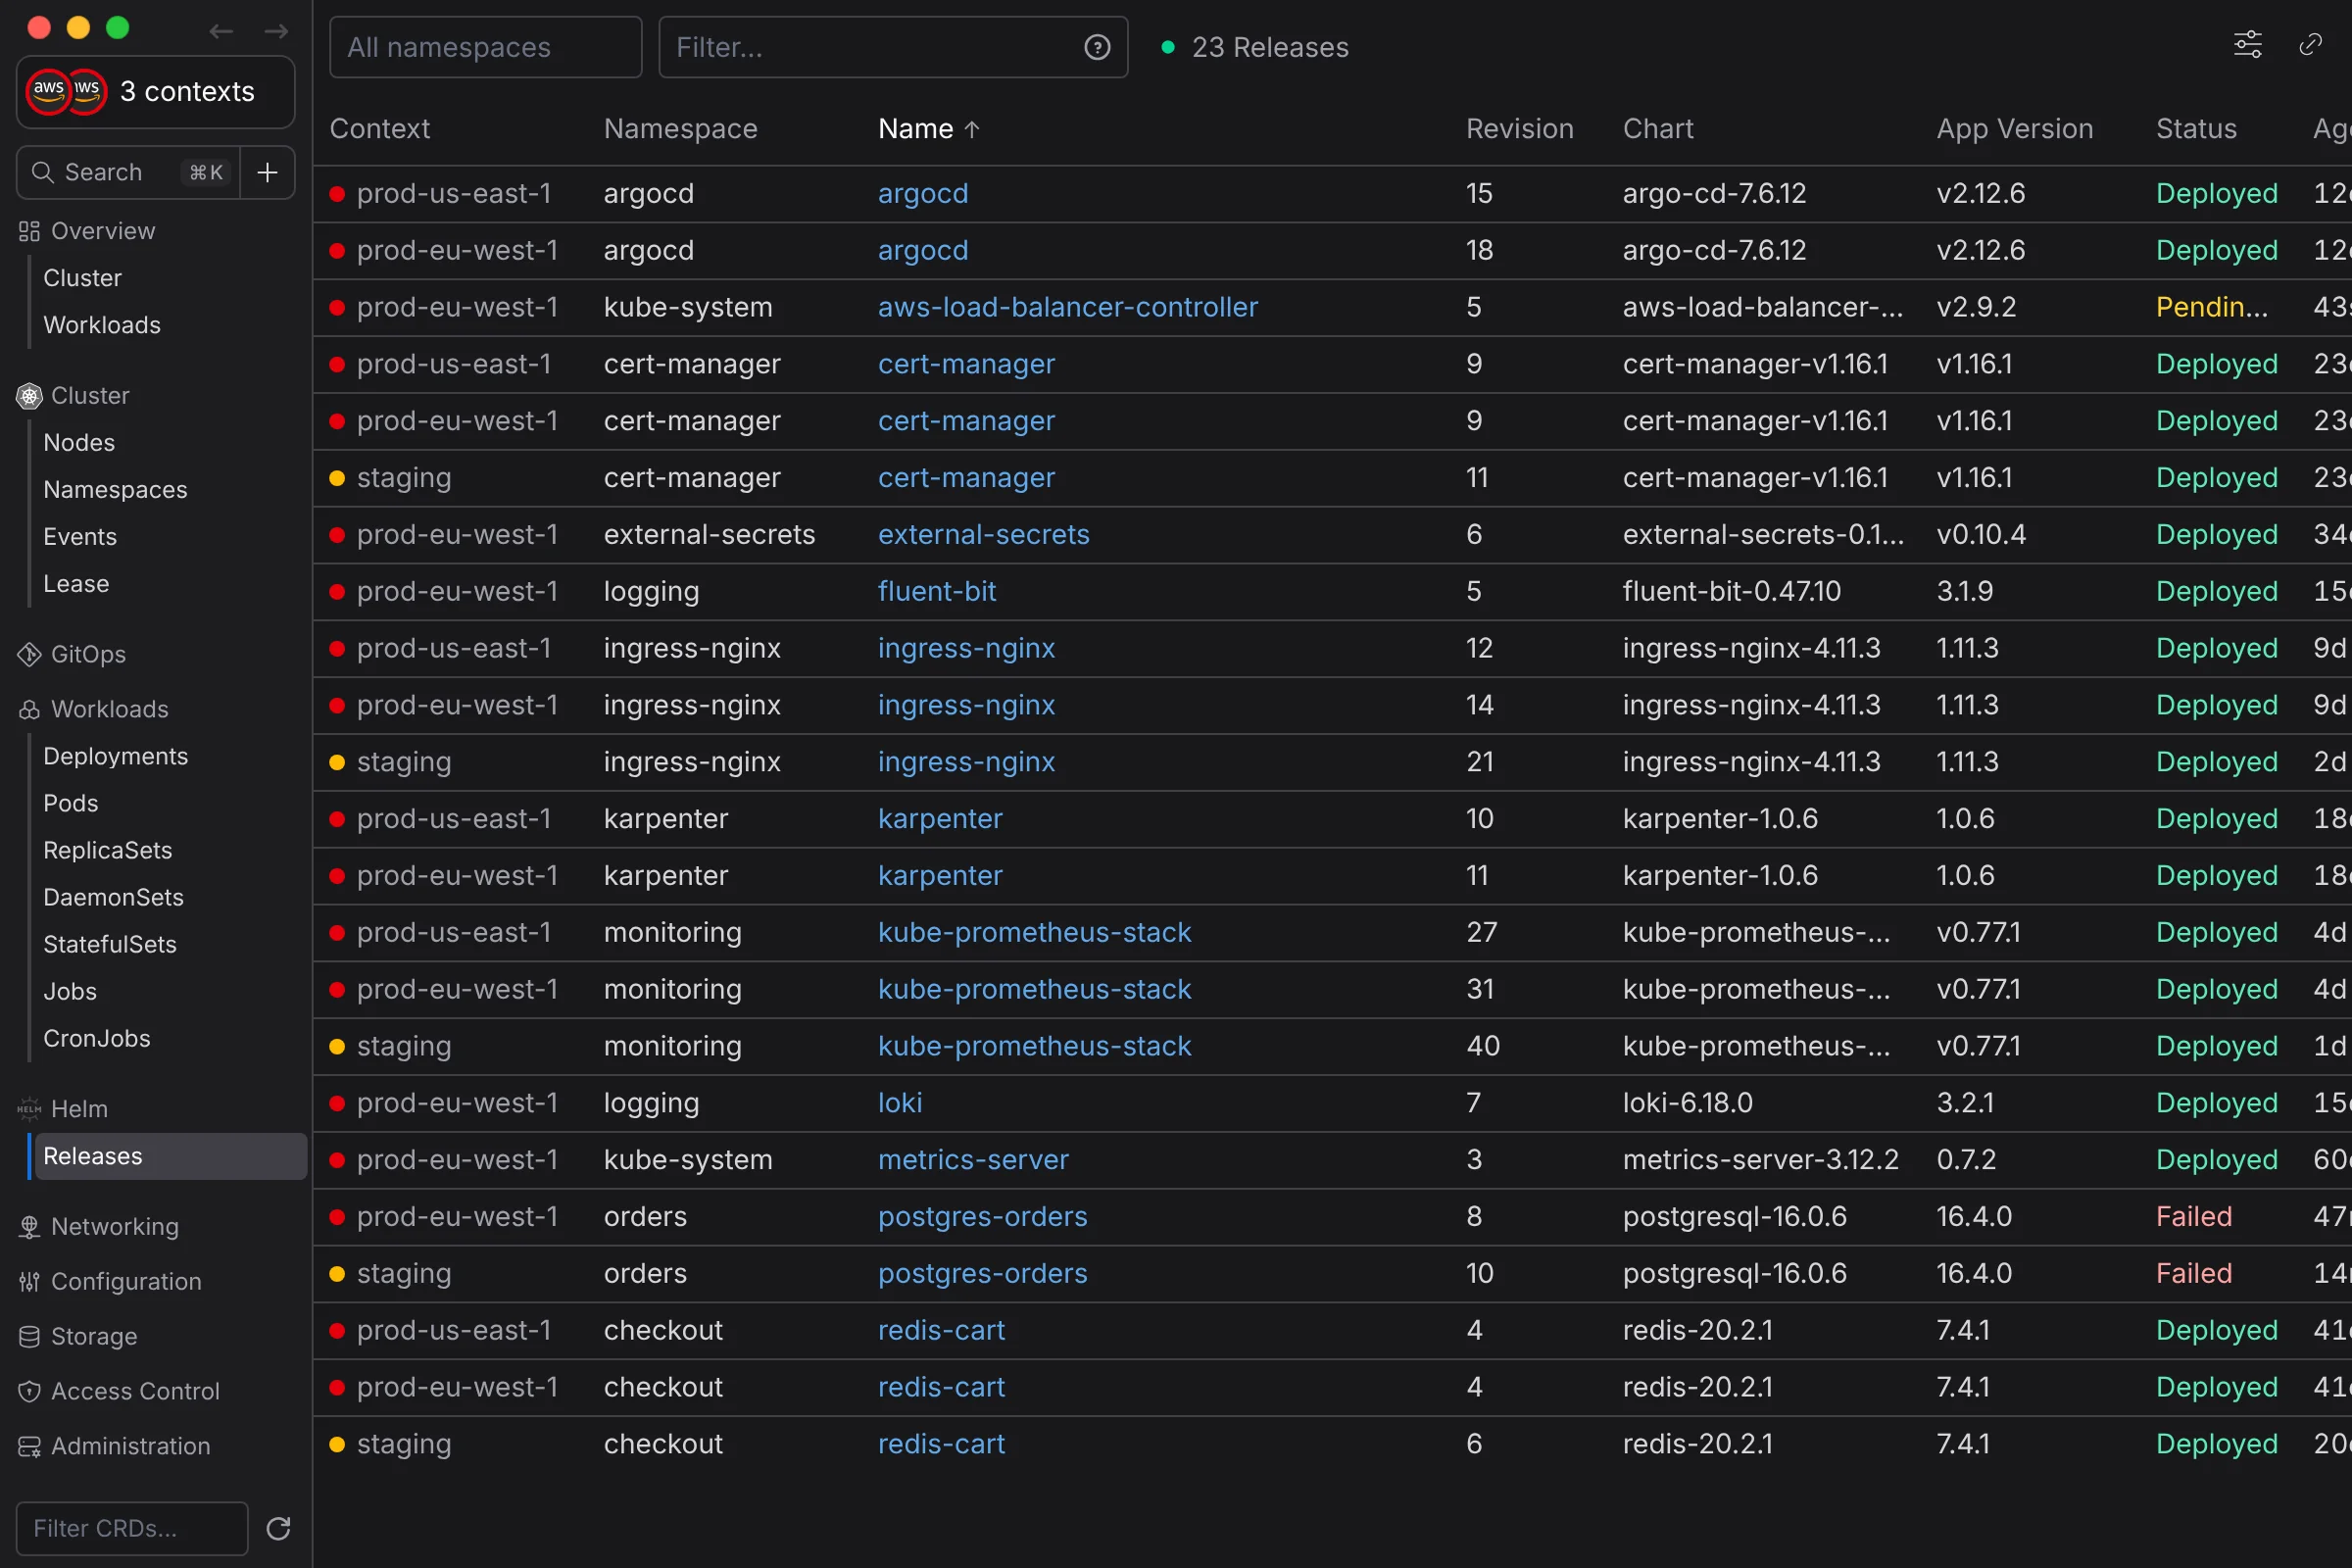This screenshot has width=2352, height=1568.
Task: Sort by the Name column header
Action: tap(929, 128)
